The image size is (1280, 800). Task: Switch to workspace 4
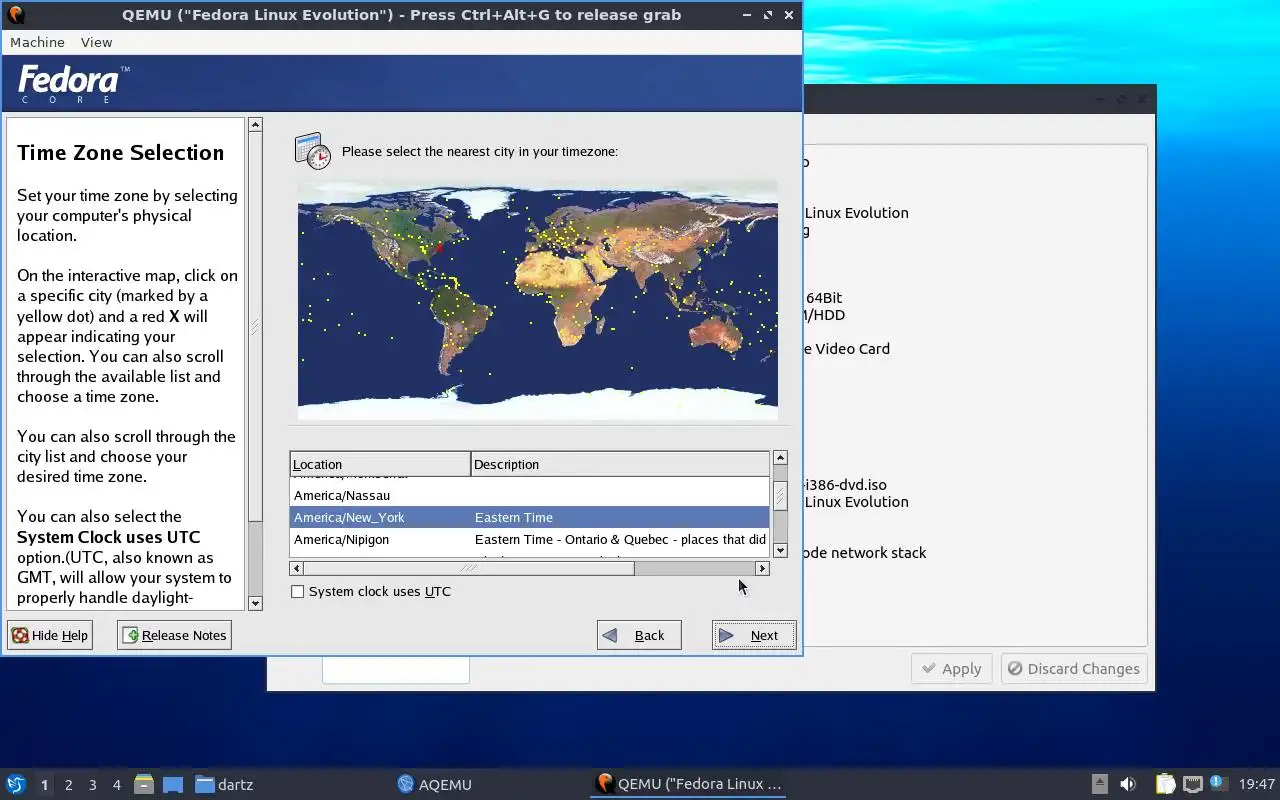click(x=116, y=785)
